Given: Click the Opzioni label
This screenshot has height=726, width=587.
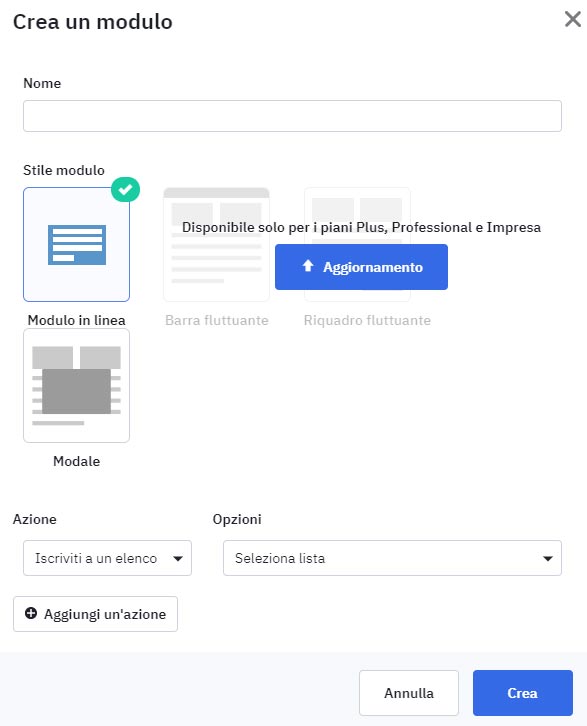Looking at the screenshot, I should (x=237, y=519).
